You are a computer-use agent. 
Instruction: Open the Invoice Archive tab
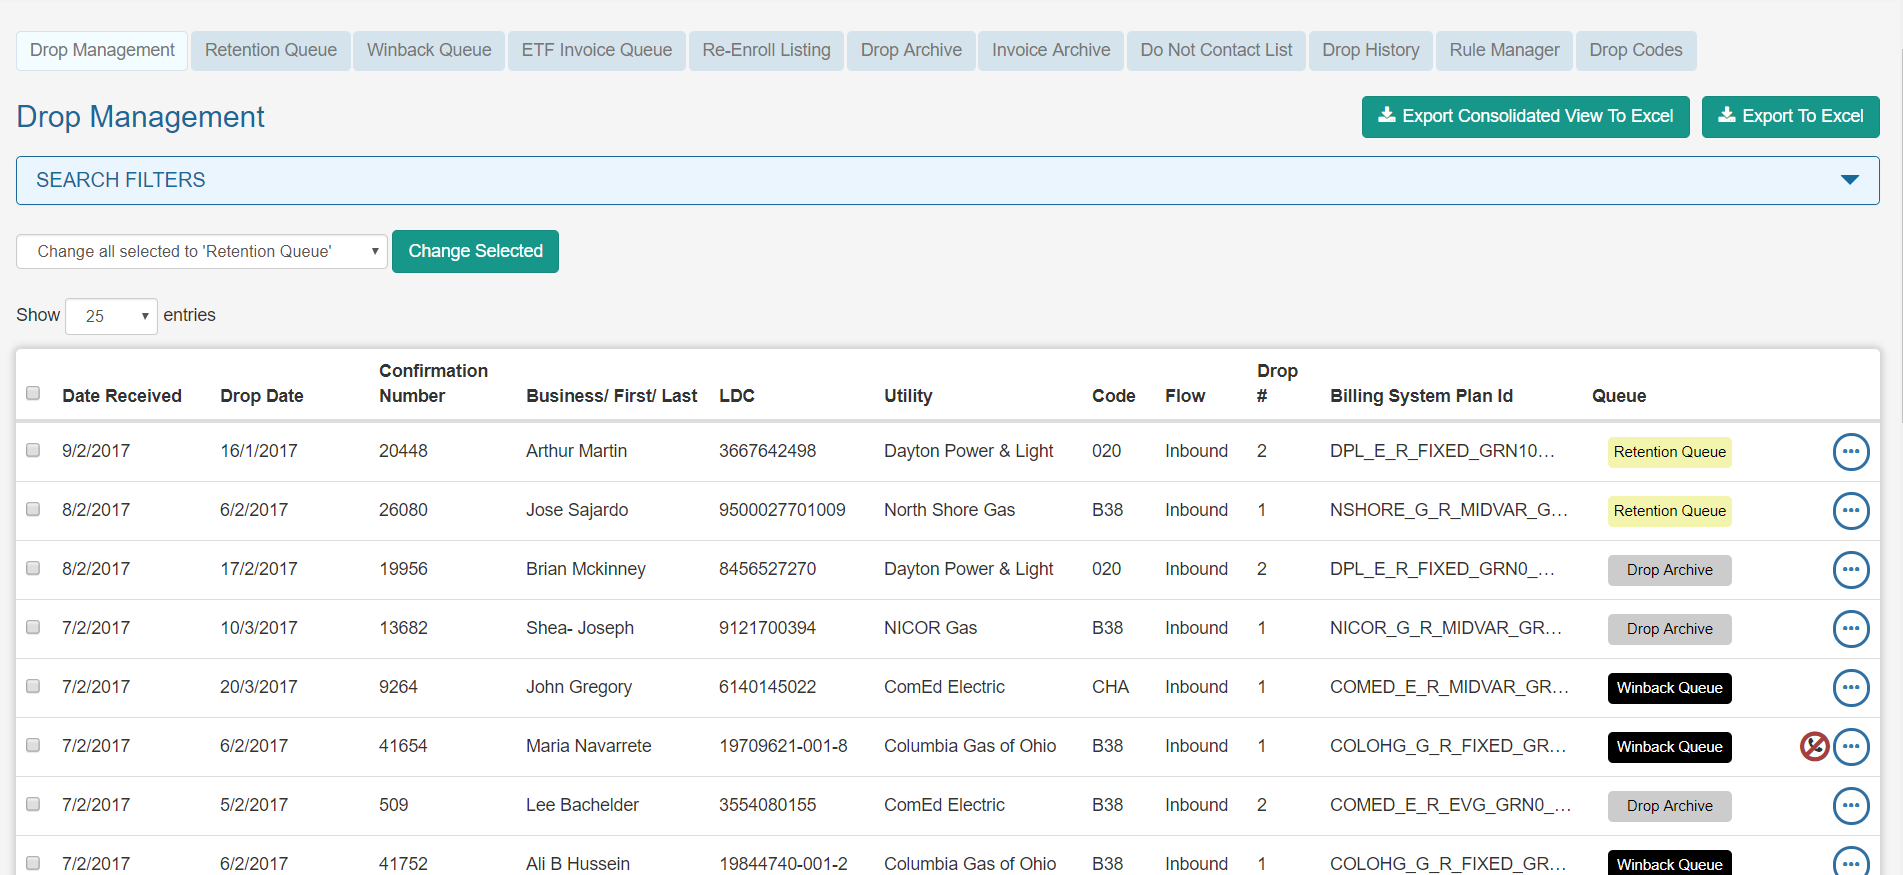1051,50
